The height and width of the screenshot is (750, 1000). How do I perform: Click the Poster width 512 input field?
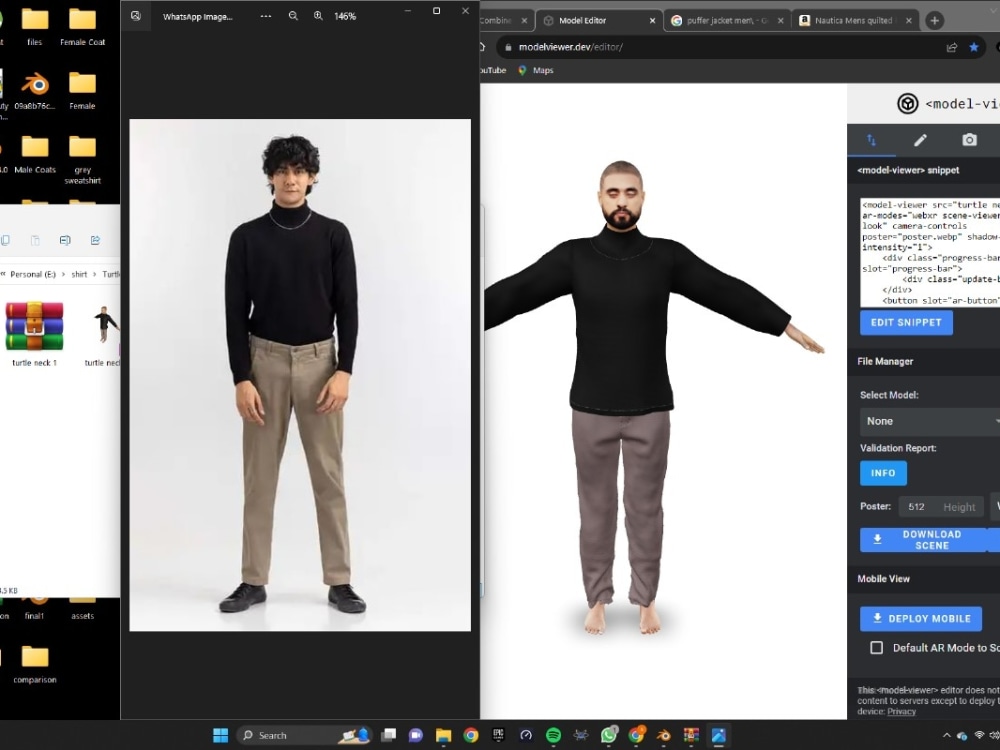pos(917,506)
